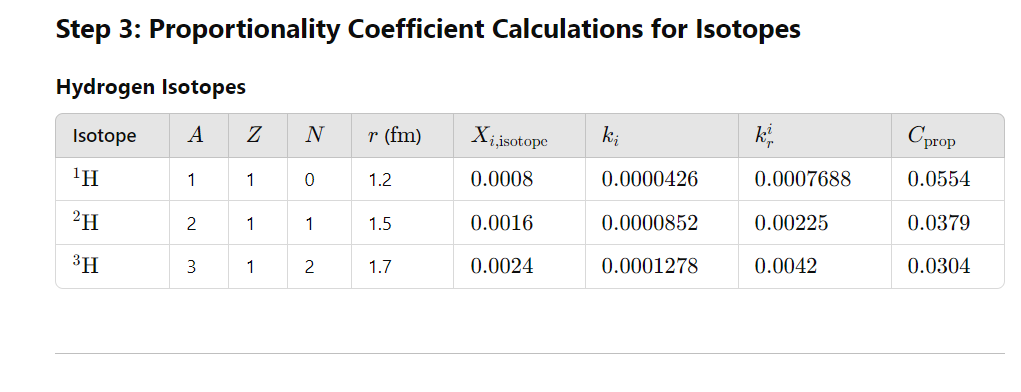Click the 0.0304 C prop value
This screenshot has height=392, width=1021.
938,266
